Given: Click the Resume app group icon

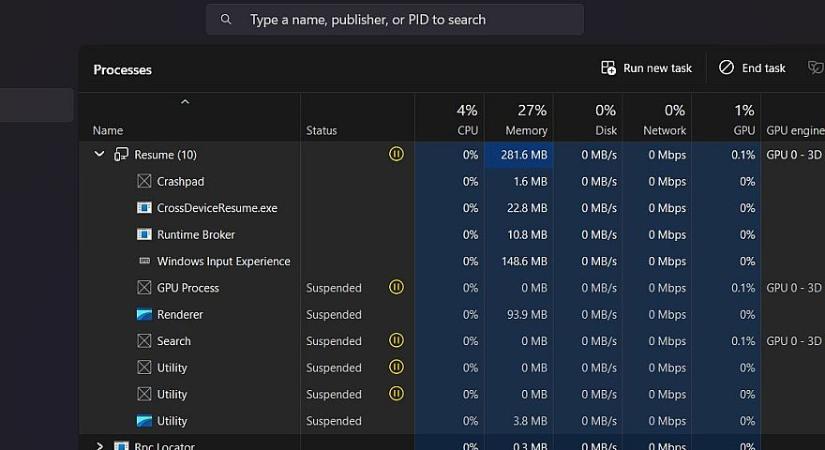Looking at the screenshot, I should 121,154.
